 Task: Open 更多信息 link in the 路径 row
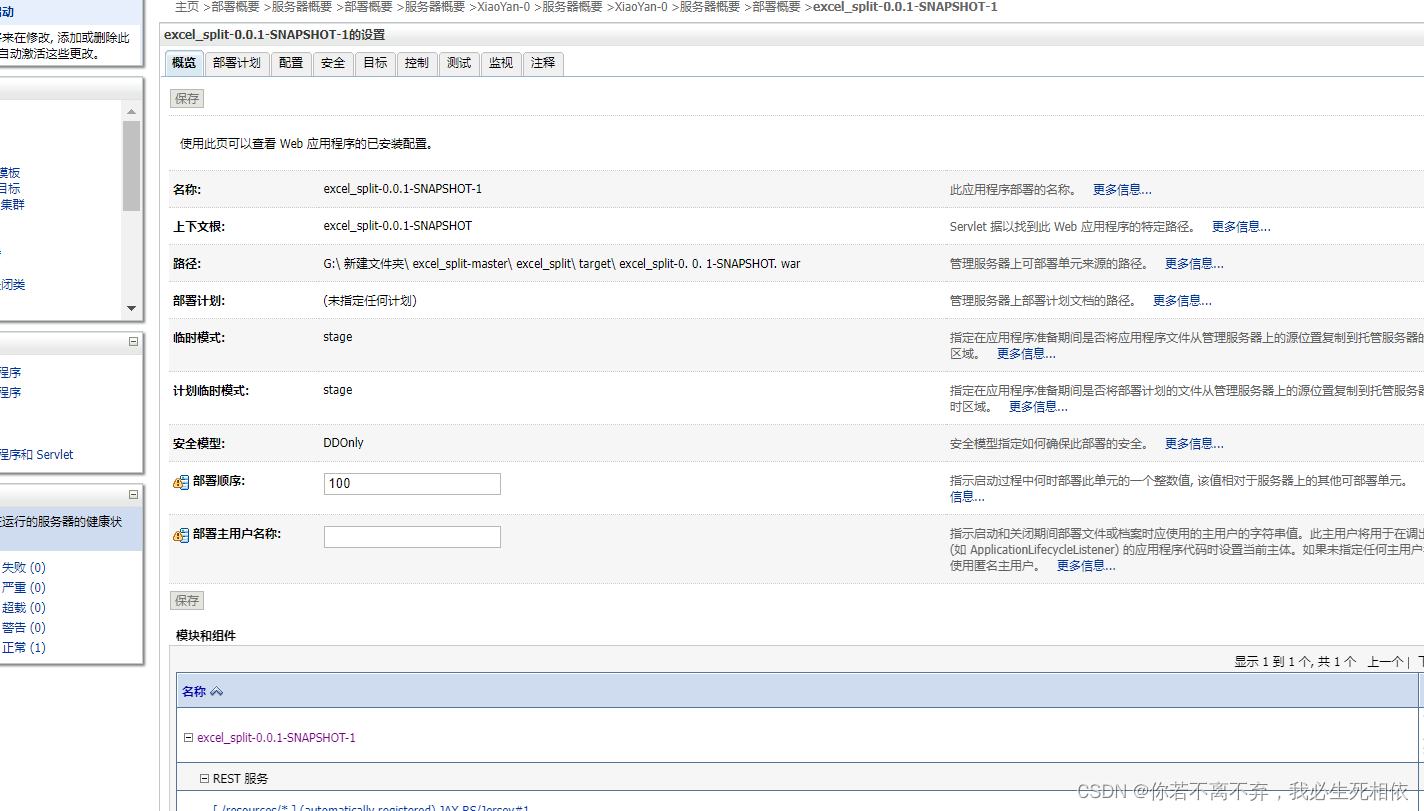coord(1194,263)
